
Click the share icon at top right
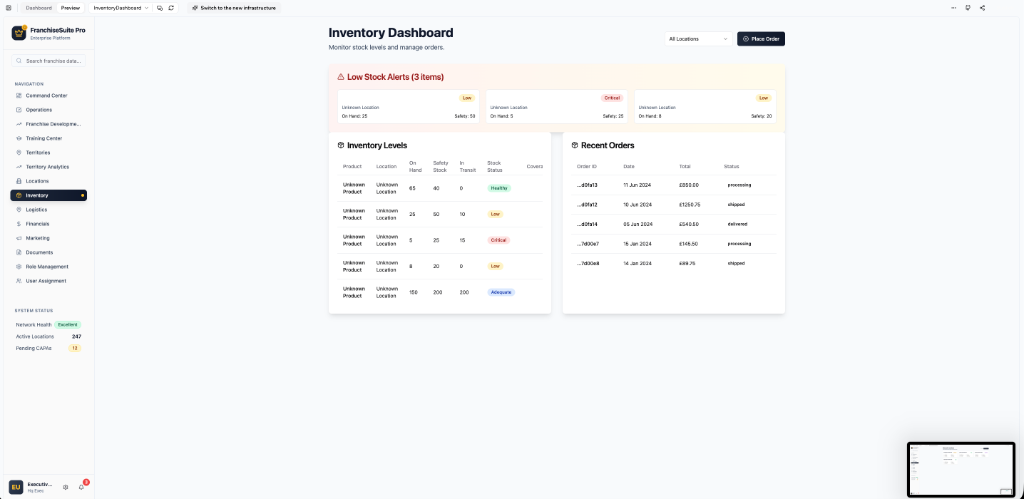coord(982,8)
